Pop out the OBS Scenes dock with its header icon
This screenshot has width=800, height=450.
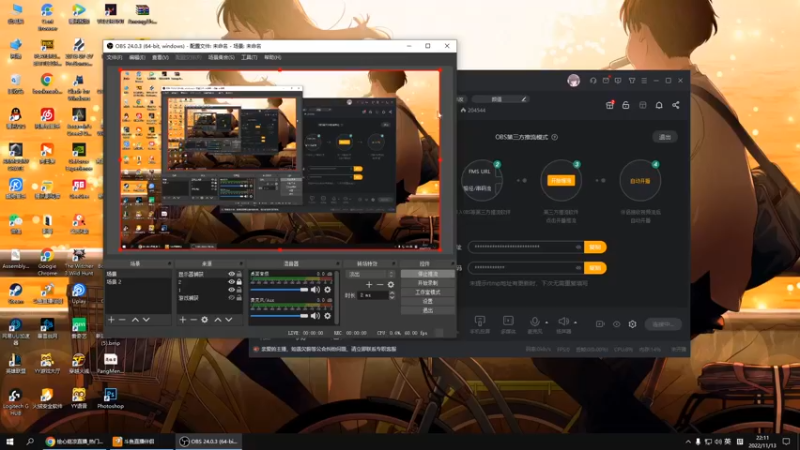pos(169,264)
